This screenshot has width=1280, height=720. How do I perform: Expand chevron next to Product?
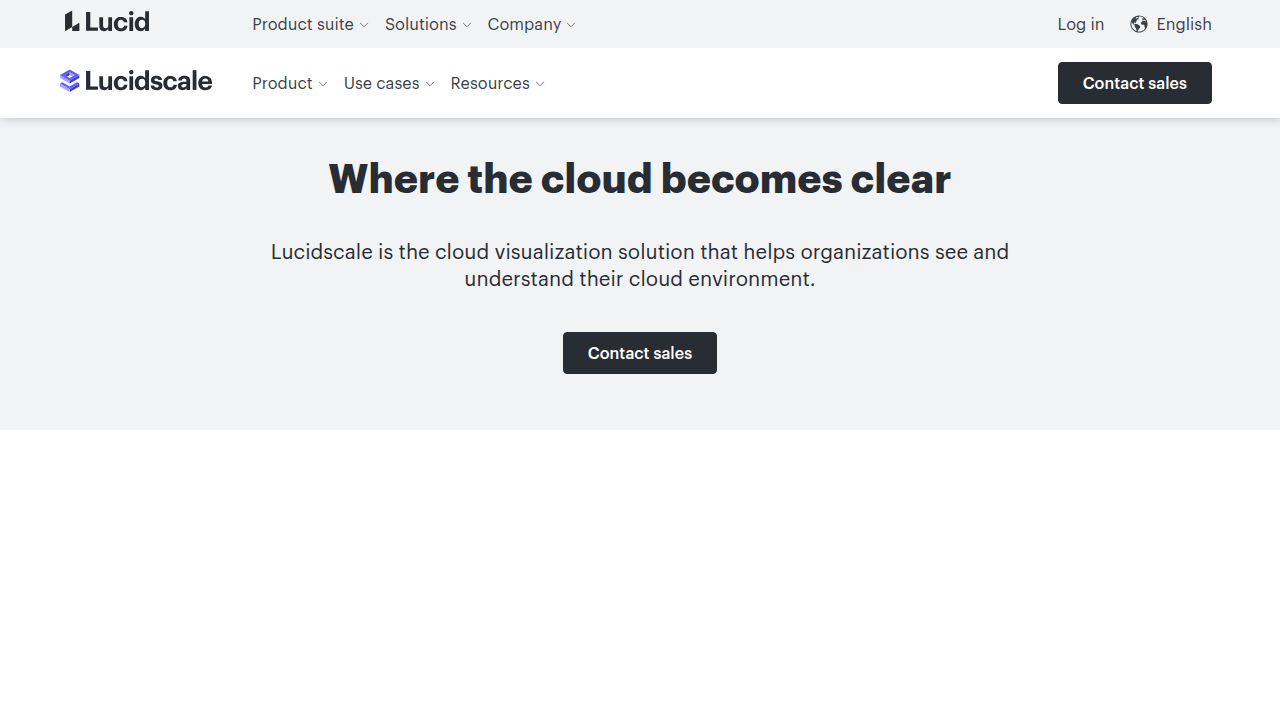click(323, 84)
